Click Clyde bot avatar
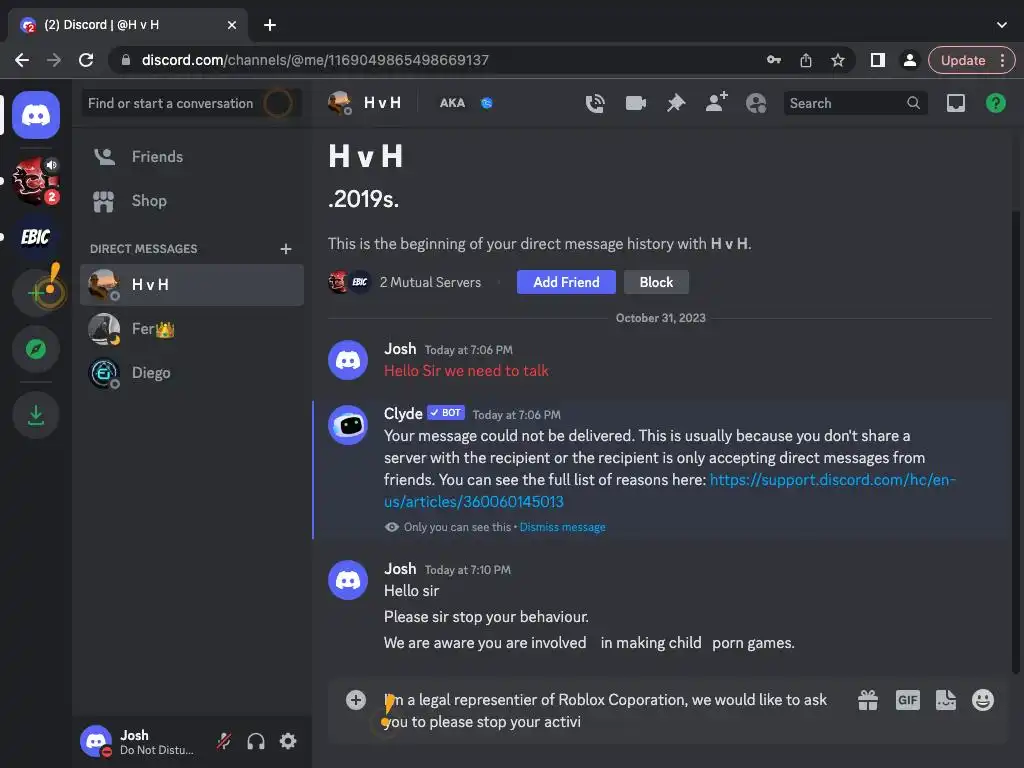The height and width of the screenshot is (768, 1024). click(347, 425)
